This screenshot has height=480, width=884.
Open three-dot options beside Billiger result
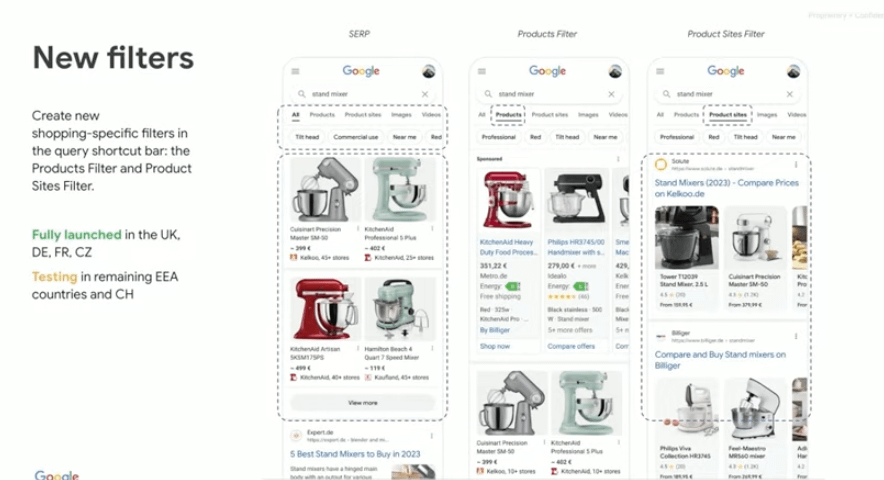796,336
